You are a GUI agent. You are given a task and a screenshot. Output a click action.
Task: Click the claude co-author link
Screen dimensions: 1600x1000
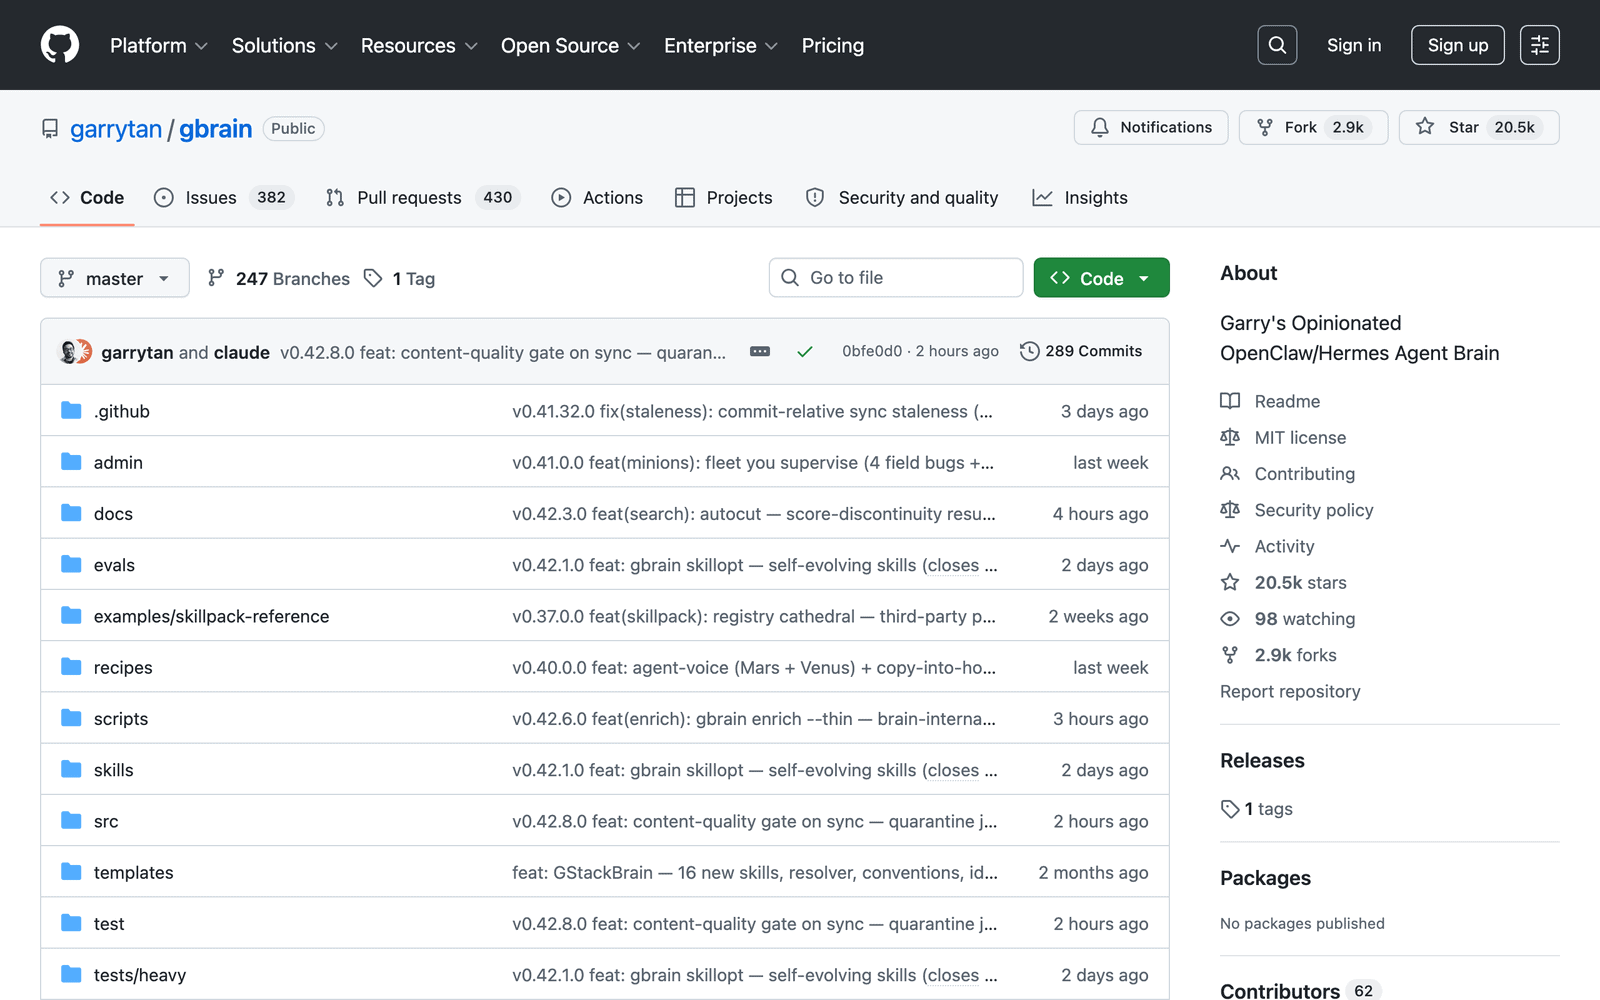[242, 352]
